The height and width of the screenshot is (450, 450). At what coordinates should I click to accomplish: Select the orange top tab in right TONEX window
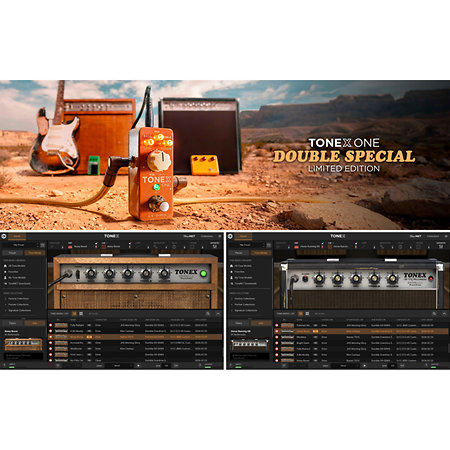[x=243, y=237]
